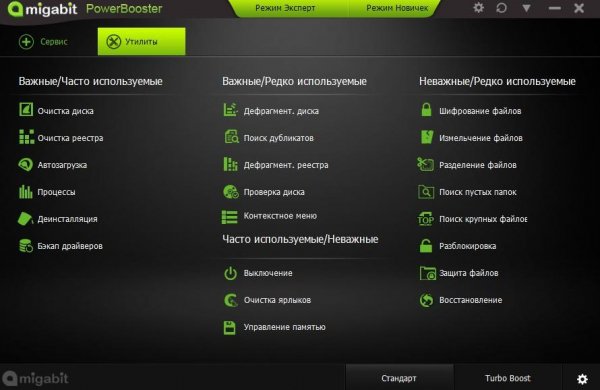Click the Очистка диска icon
The height and width of the screenshot is (390, 600).
point(26,109)
